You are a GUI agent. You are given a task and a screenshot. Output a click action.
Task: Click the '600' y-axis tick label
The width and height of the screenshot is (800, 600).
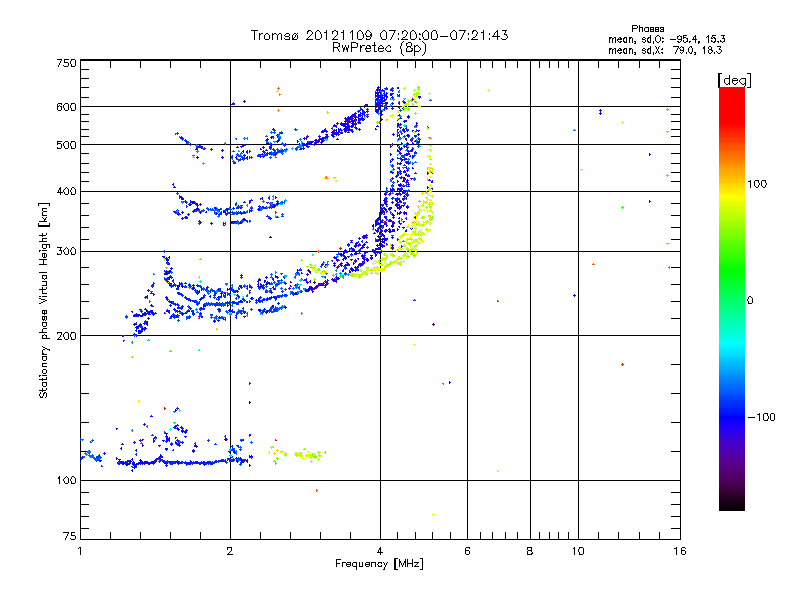pos(66,107)
